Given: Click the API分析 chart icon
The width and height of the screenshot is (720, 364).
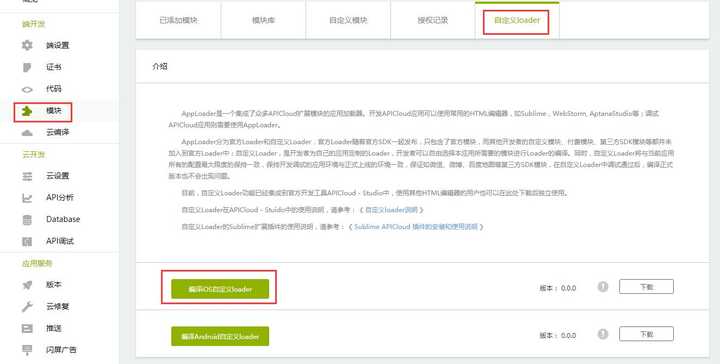Looking at the screenshot, I should (27, 198).
